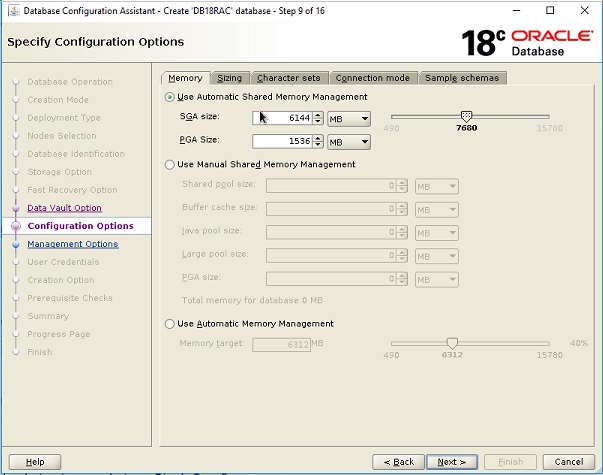Screen dimensions: 603x475
Task: Open Buffer cache size MB dropdown
Action: [436, 210]
